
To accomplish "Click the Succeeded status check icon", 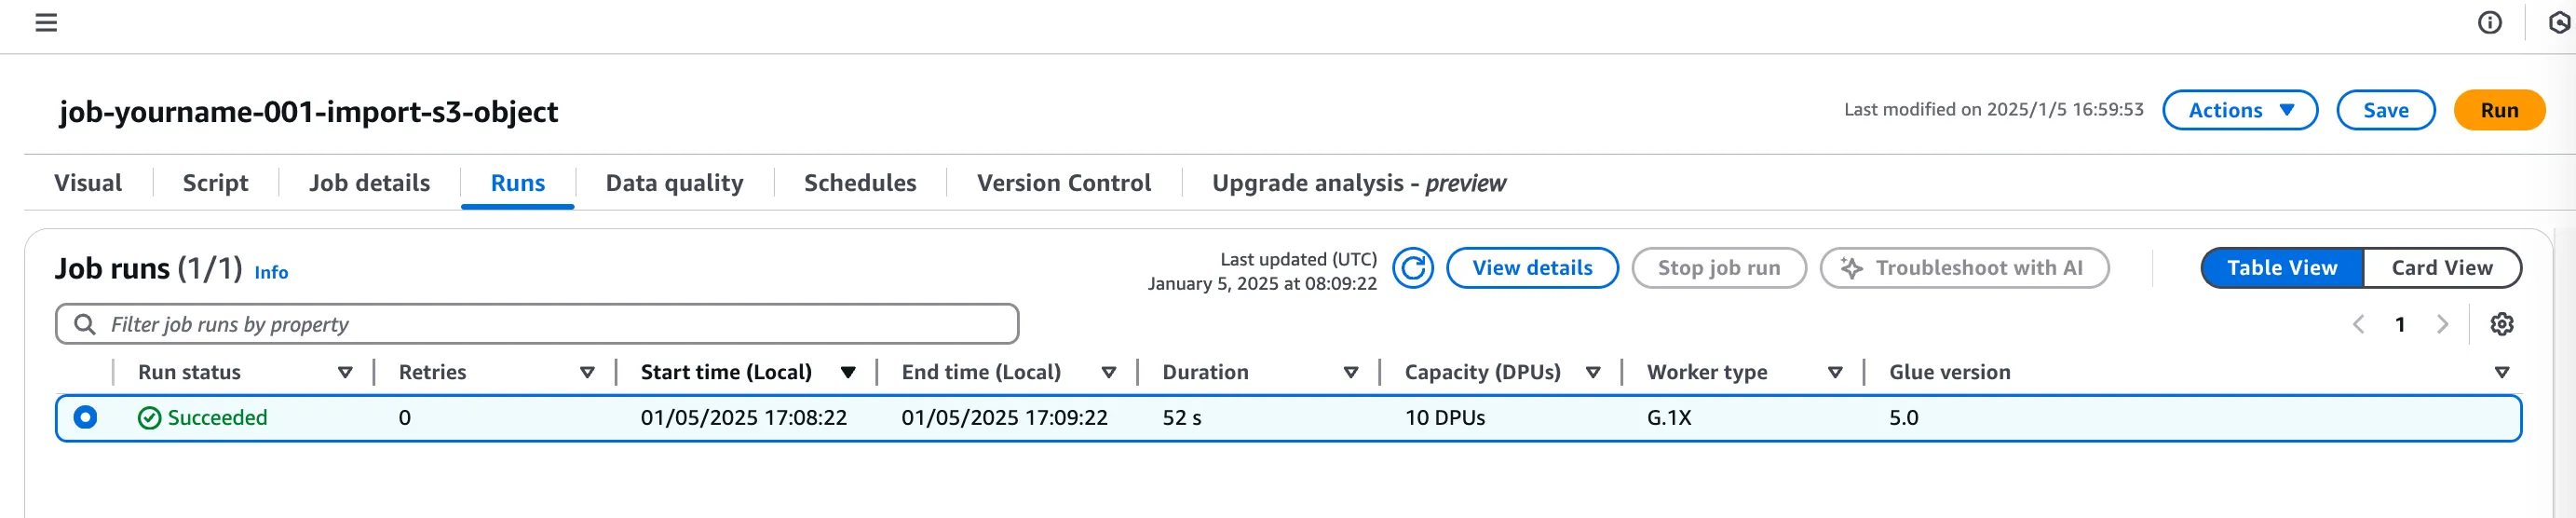I will (x=150, y=418).
